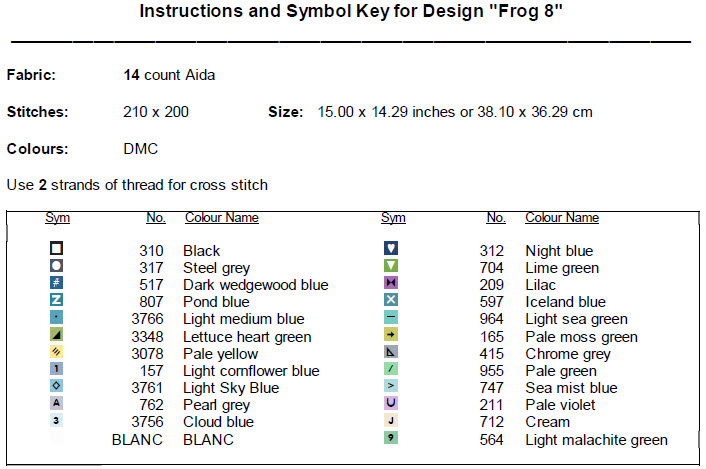Click the "14 count Aida" fabric text

coord(169,75)
